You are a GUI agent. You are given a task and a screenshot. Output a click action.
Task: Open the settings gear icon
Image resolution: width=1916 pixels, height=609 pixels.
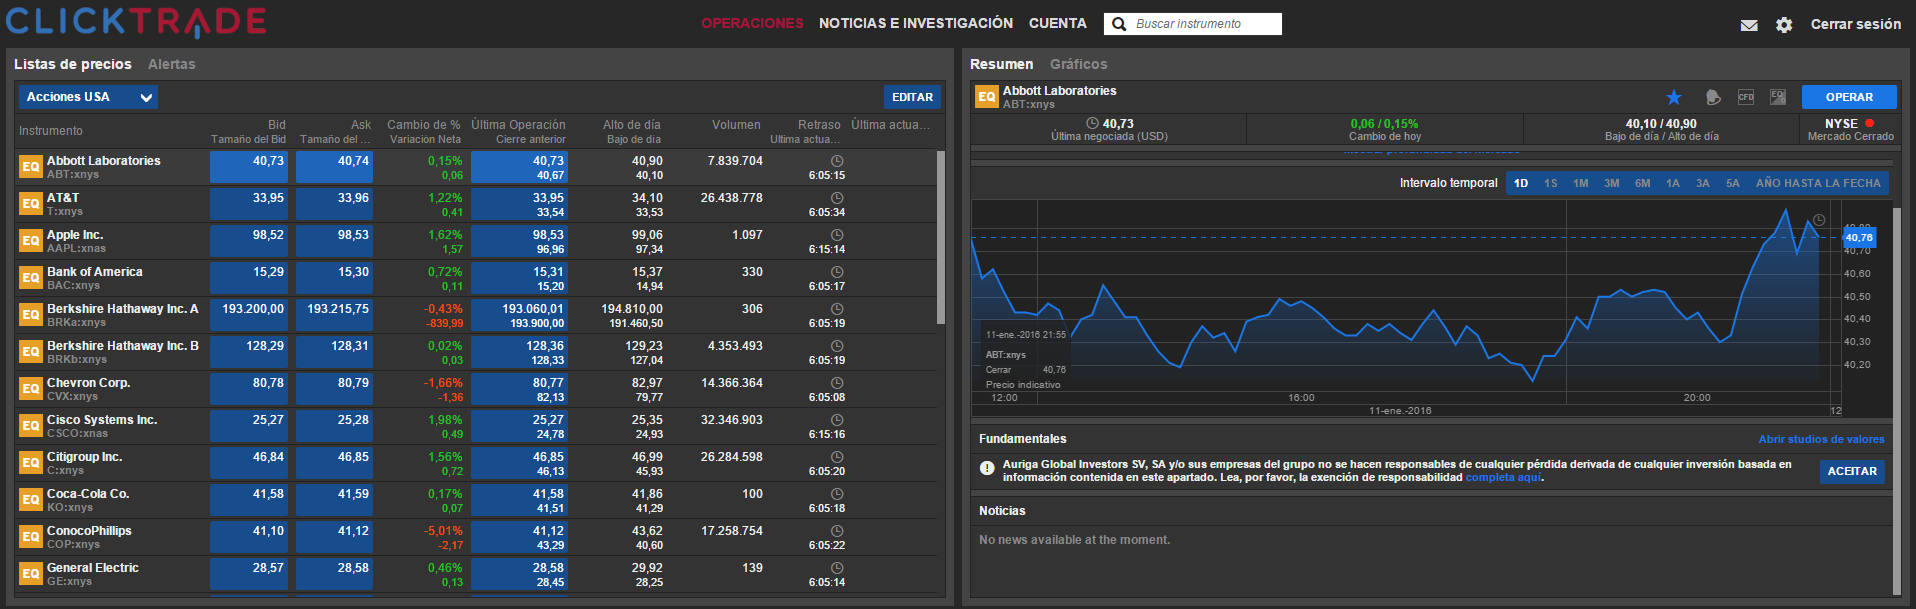tap(1784, 25)
